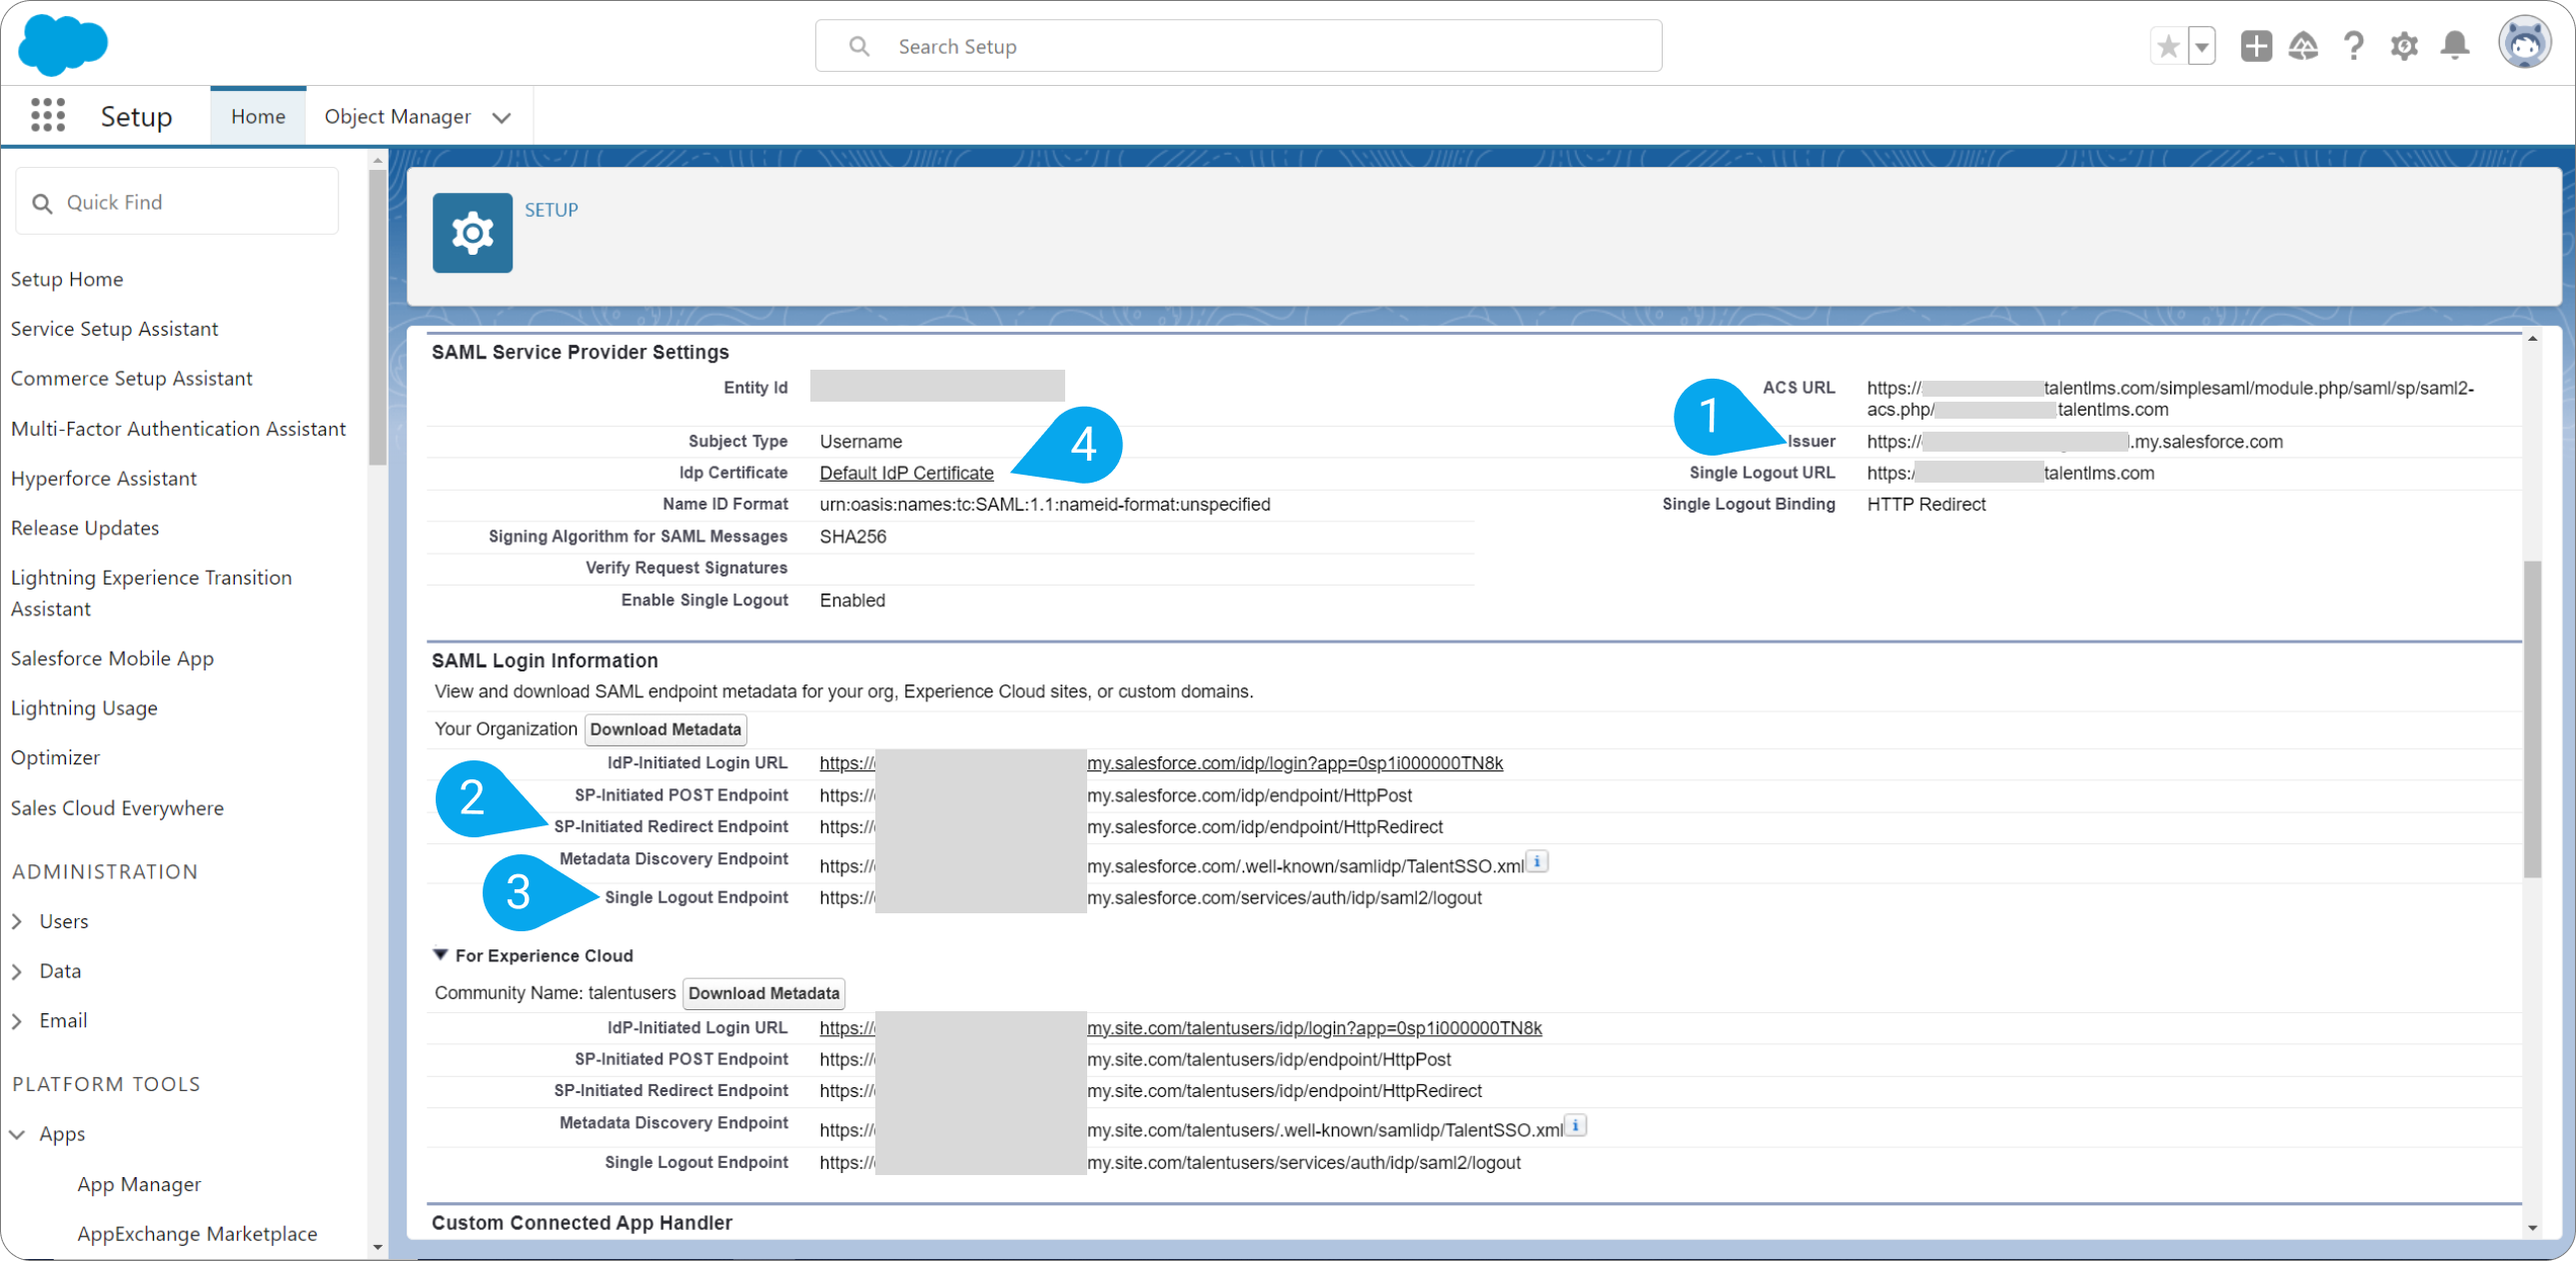Click the Quick Find input field
This screenshot has height=1261, width=2576.
177,202
